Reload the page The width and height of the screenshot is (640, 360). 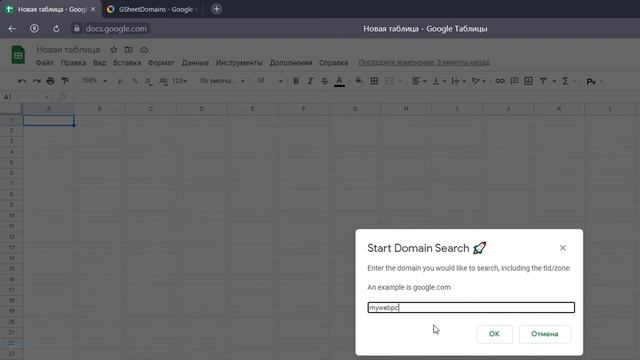[56, 29]
